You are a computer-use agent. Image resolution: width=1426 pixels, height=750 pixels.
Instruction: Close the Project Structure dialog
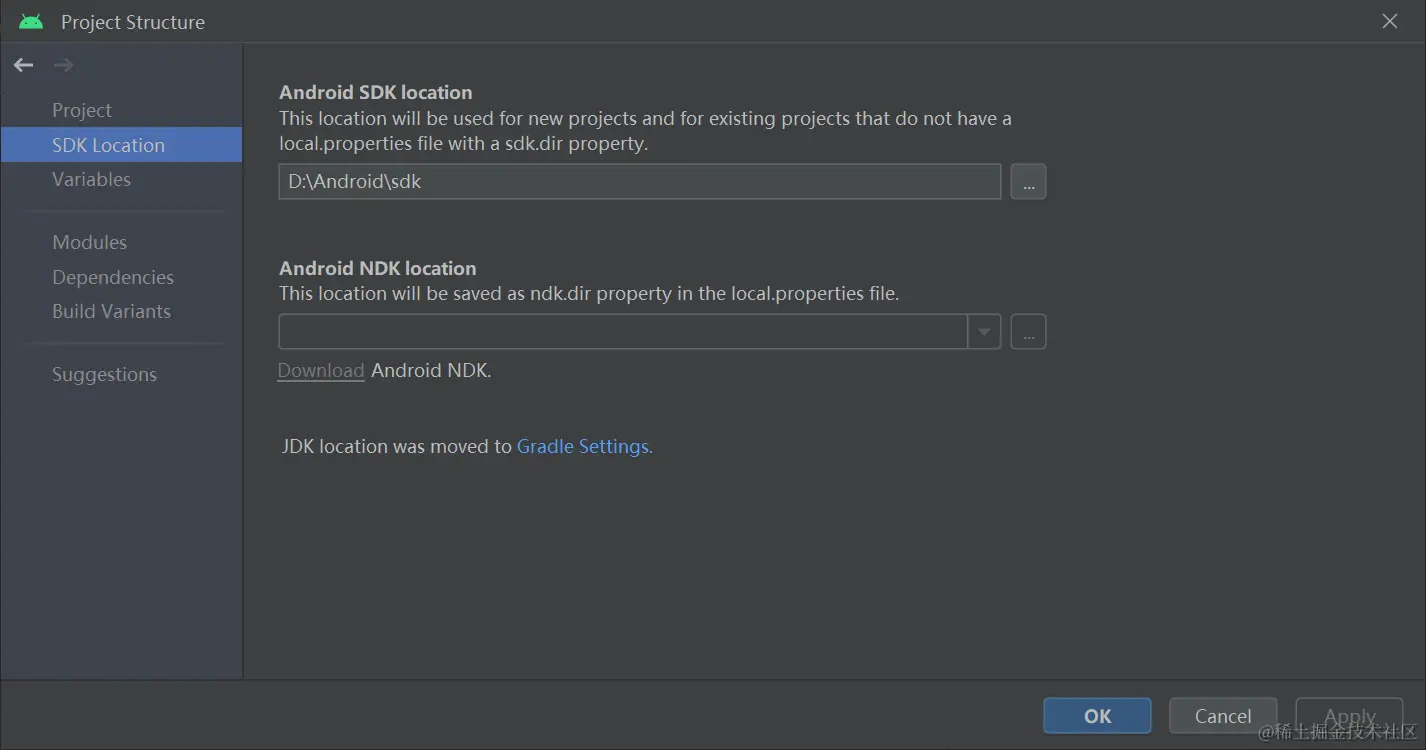click(x=1389, y=21)
